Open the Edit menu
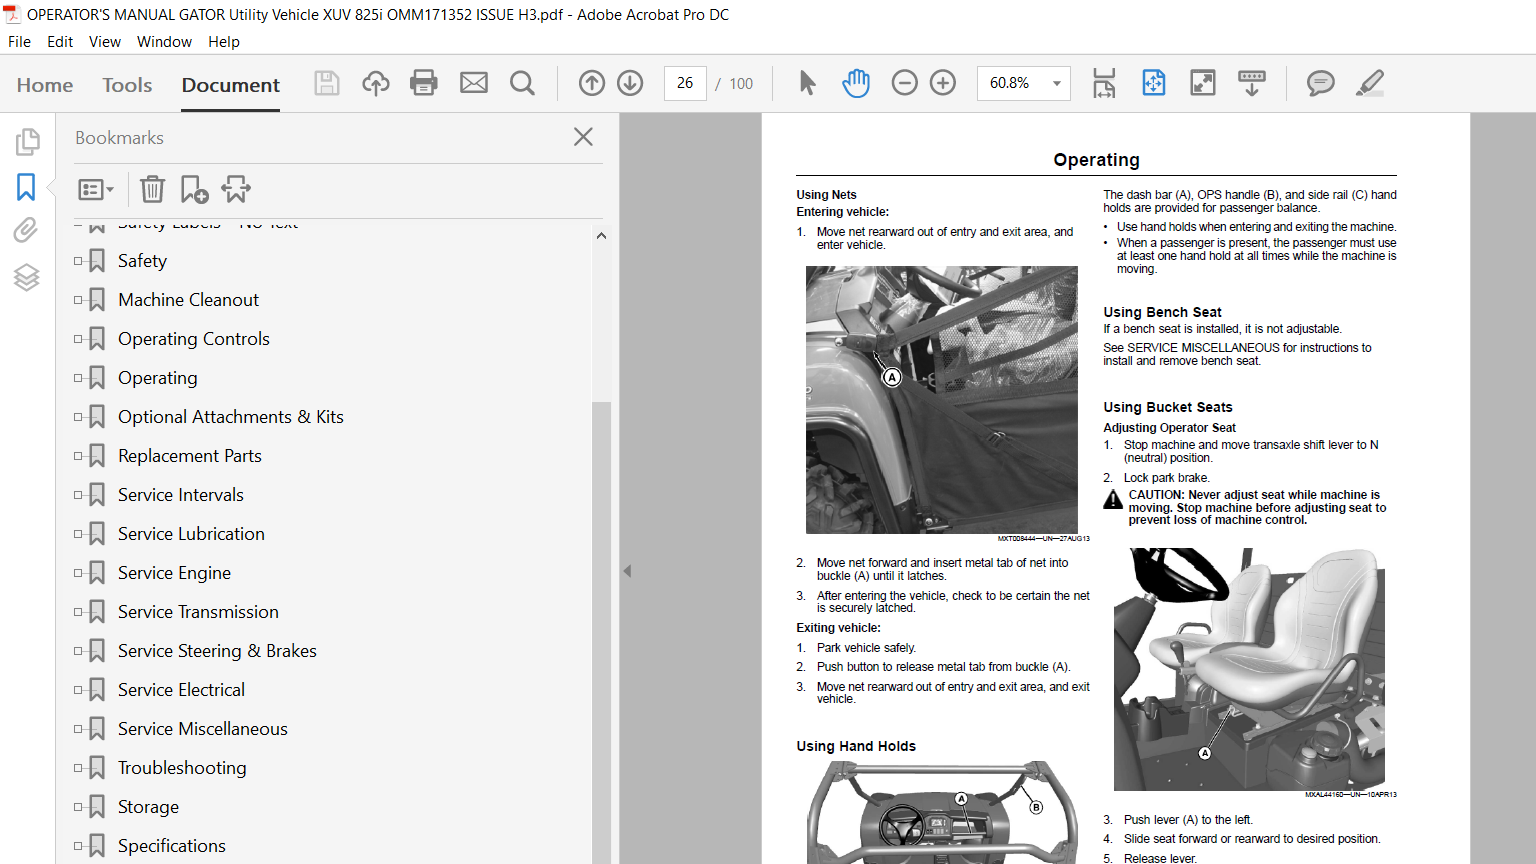This screenshot has width=1536, height=864. [60, 41]
